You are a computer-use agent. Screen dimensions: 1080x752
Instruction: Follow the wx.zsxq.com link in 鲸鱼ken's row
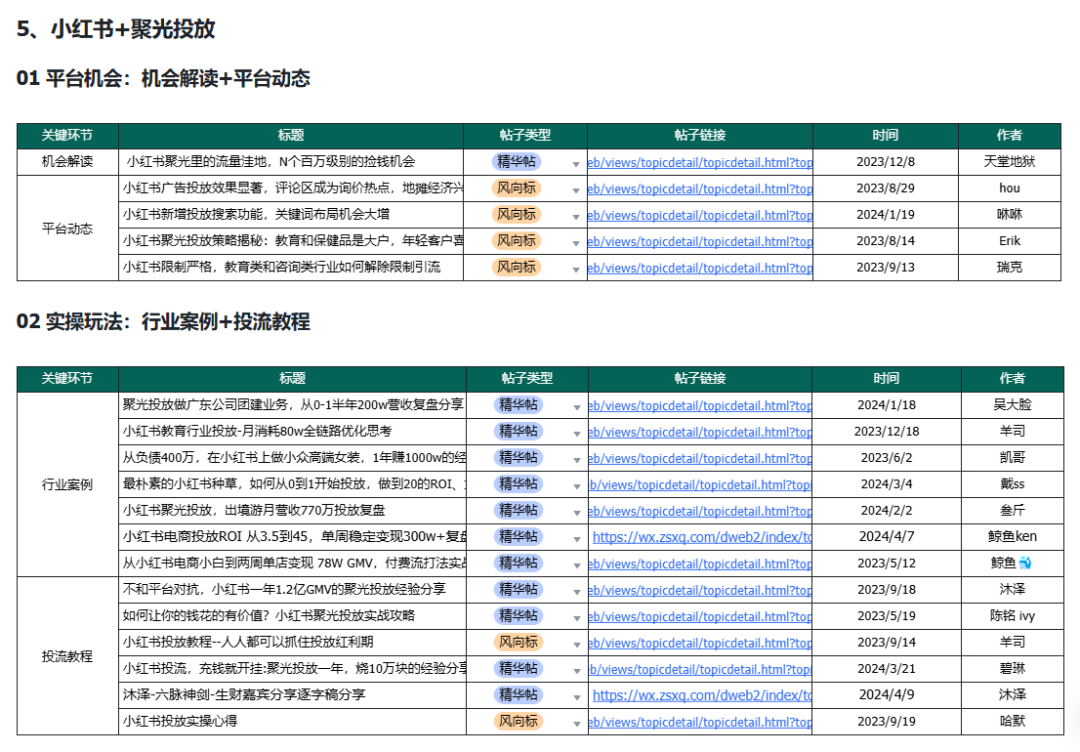click(x=700, y=537)
